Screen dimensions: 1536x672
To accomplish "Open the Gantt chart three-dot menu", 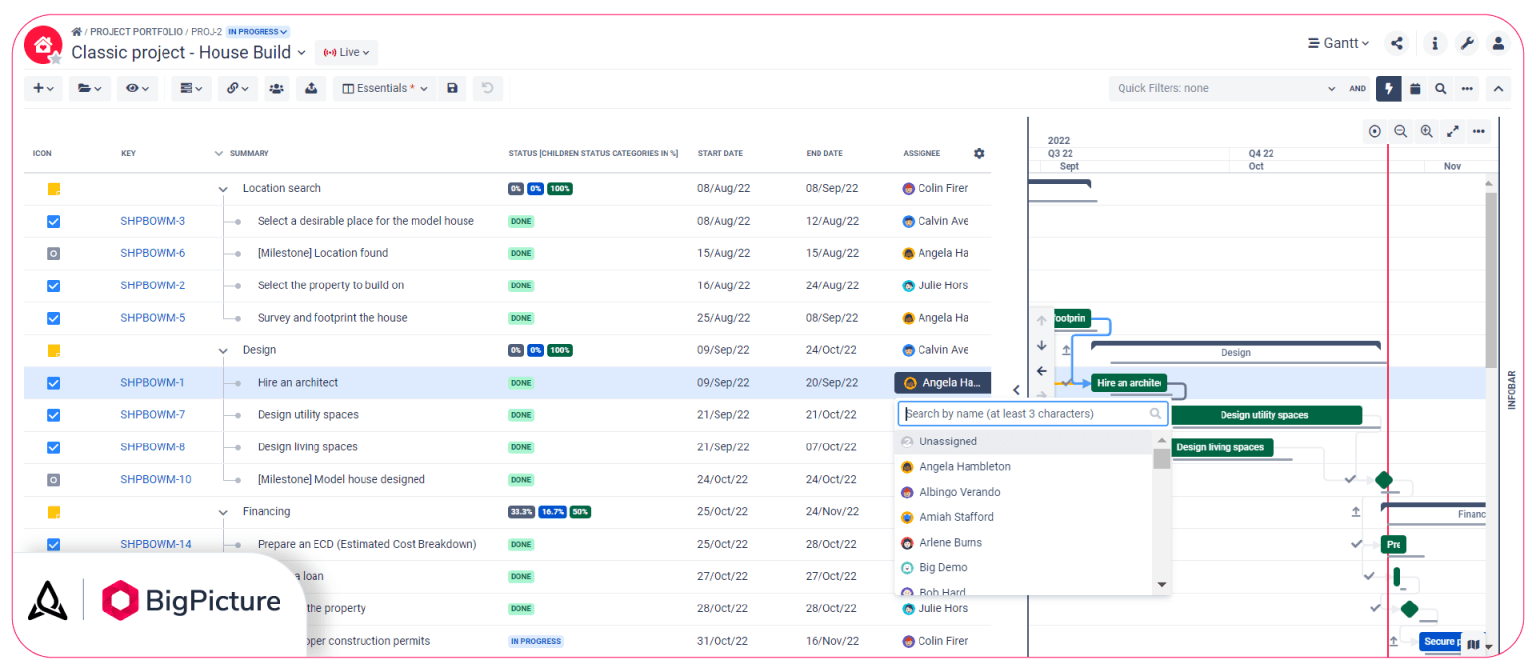I will [1479, 131].
